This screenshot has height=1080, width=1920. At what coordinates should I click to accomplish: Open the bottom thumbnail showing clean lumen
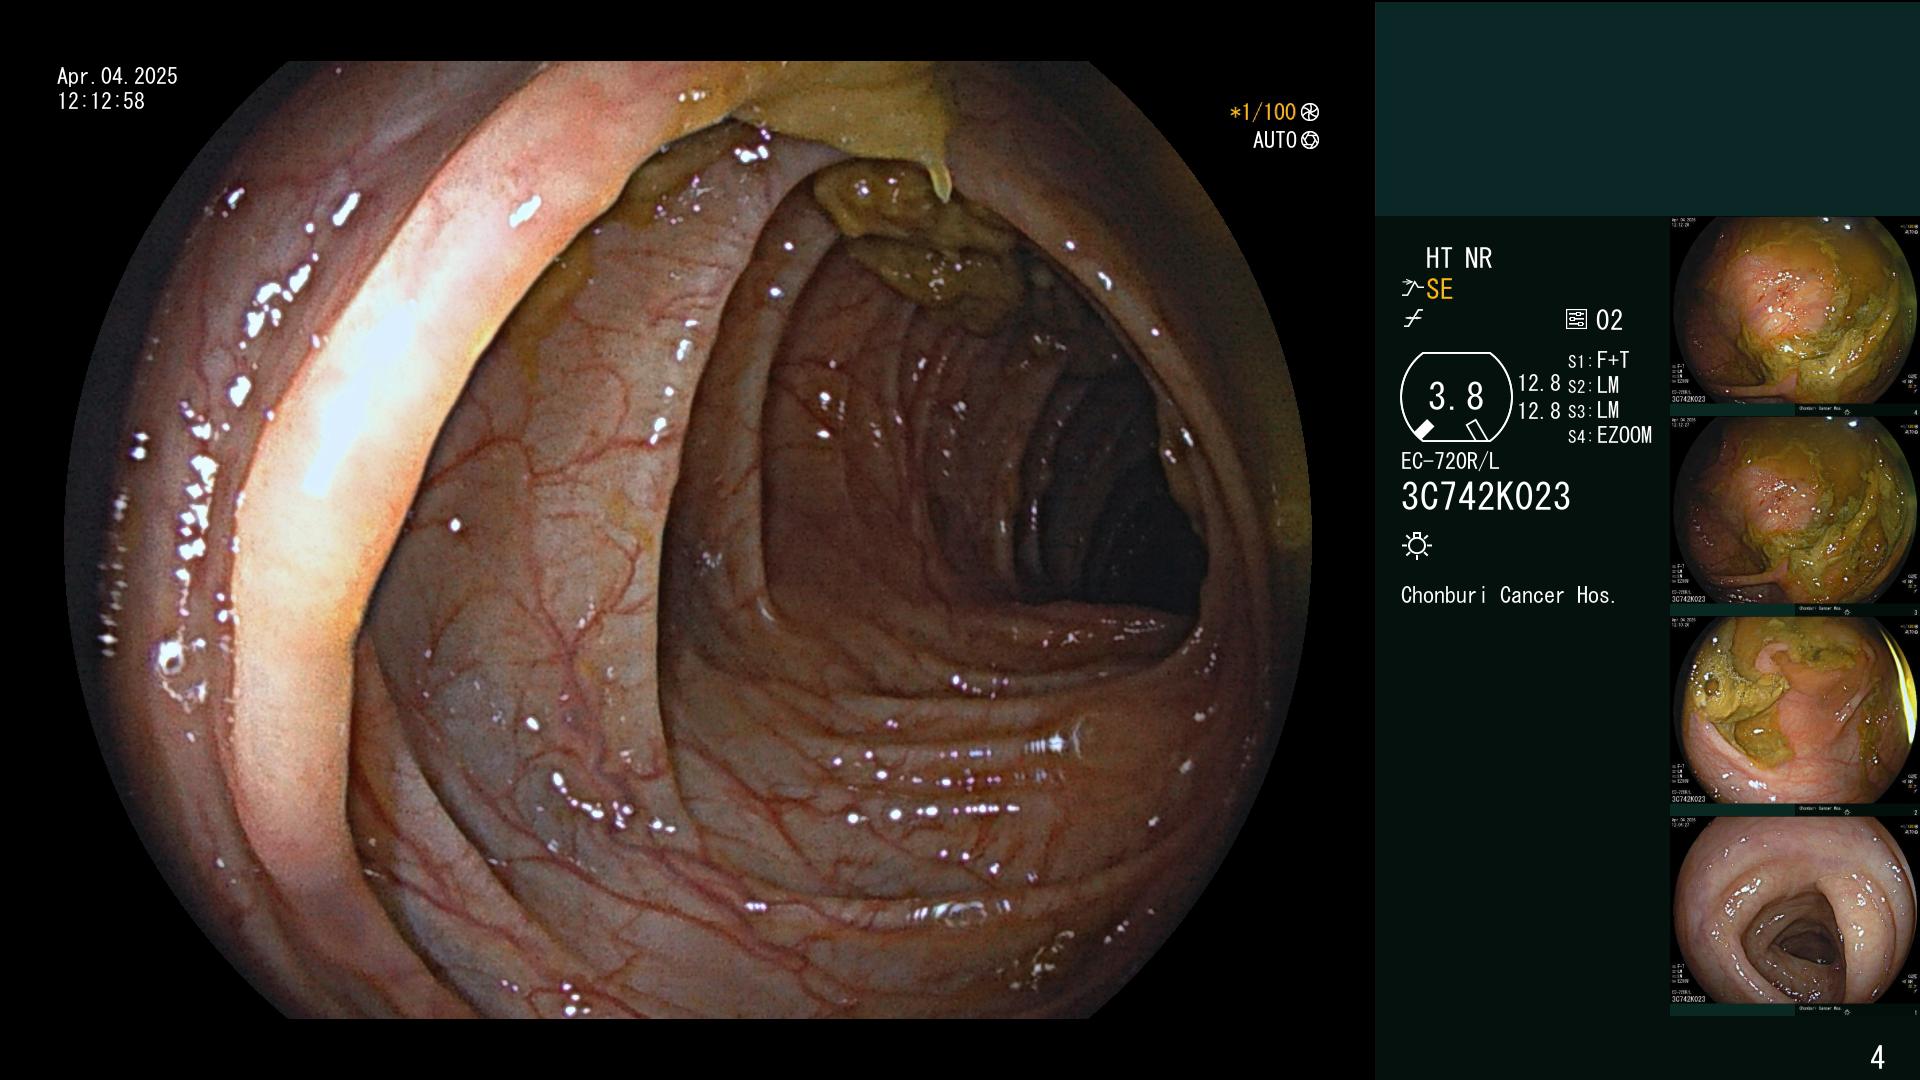point(1795,916)
